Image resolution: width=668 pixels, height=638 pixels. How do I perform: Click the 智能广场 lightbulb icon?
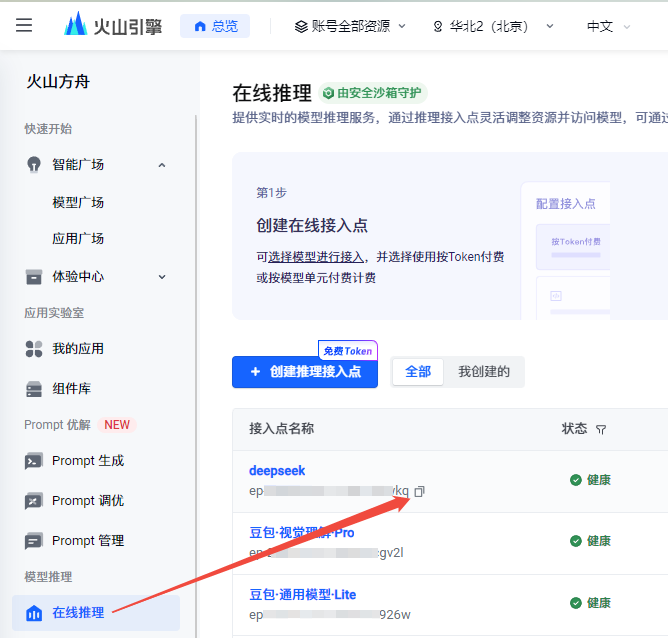pyautogui.click(x=34, y=164)
